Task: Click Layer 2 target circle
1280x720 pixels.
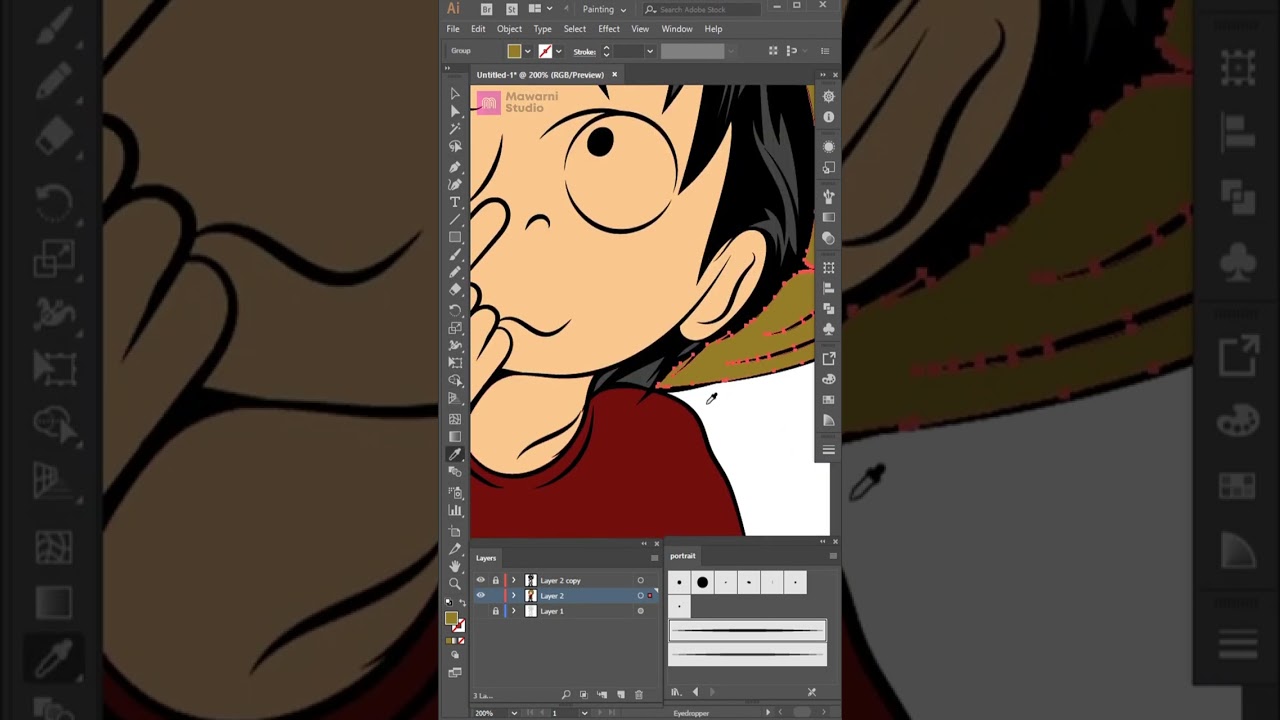Action: pyautogui.click(x=641, y=596)
